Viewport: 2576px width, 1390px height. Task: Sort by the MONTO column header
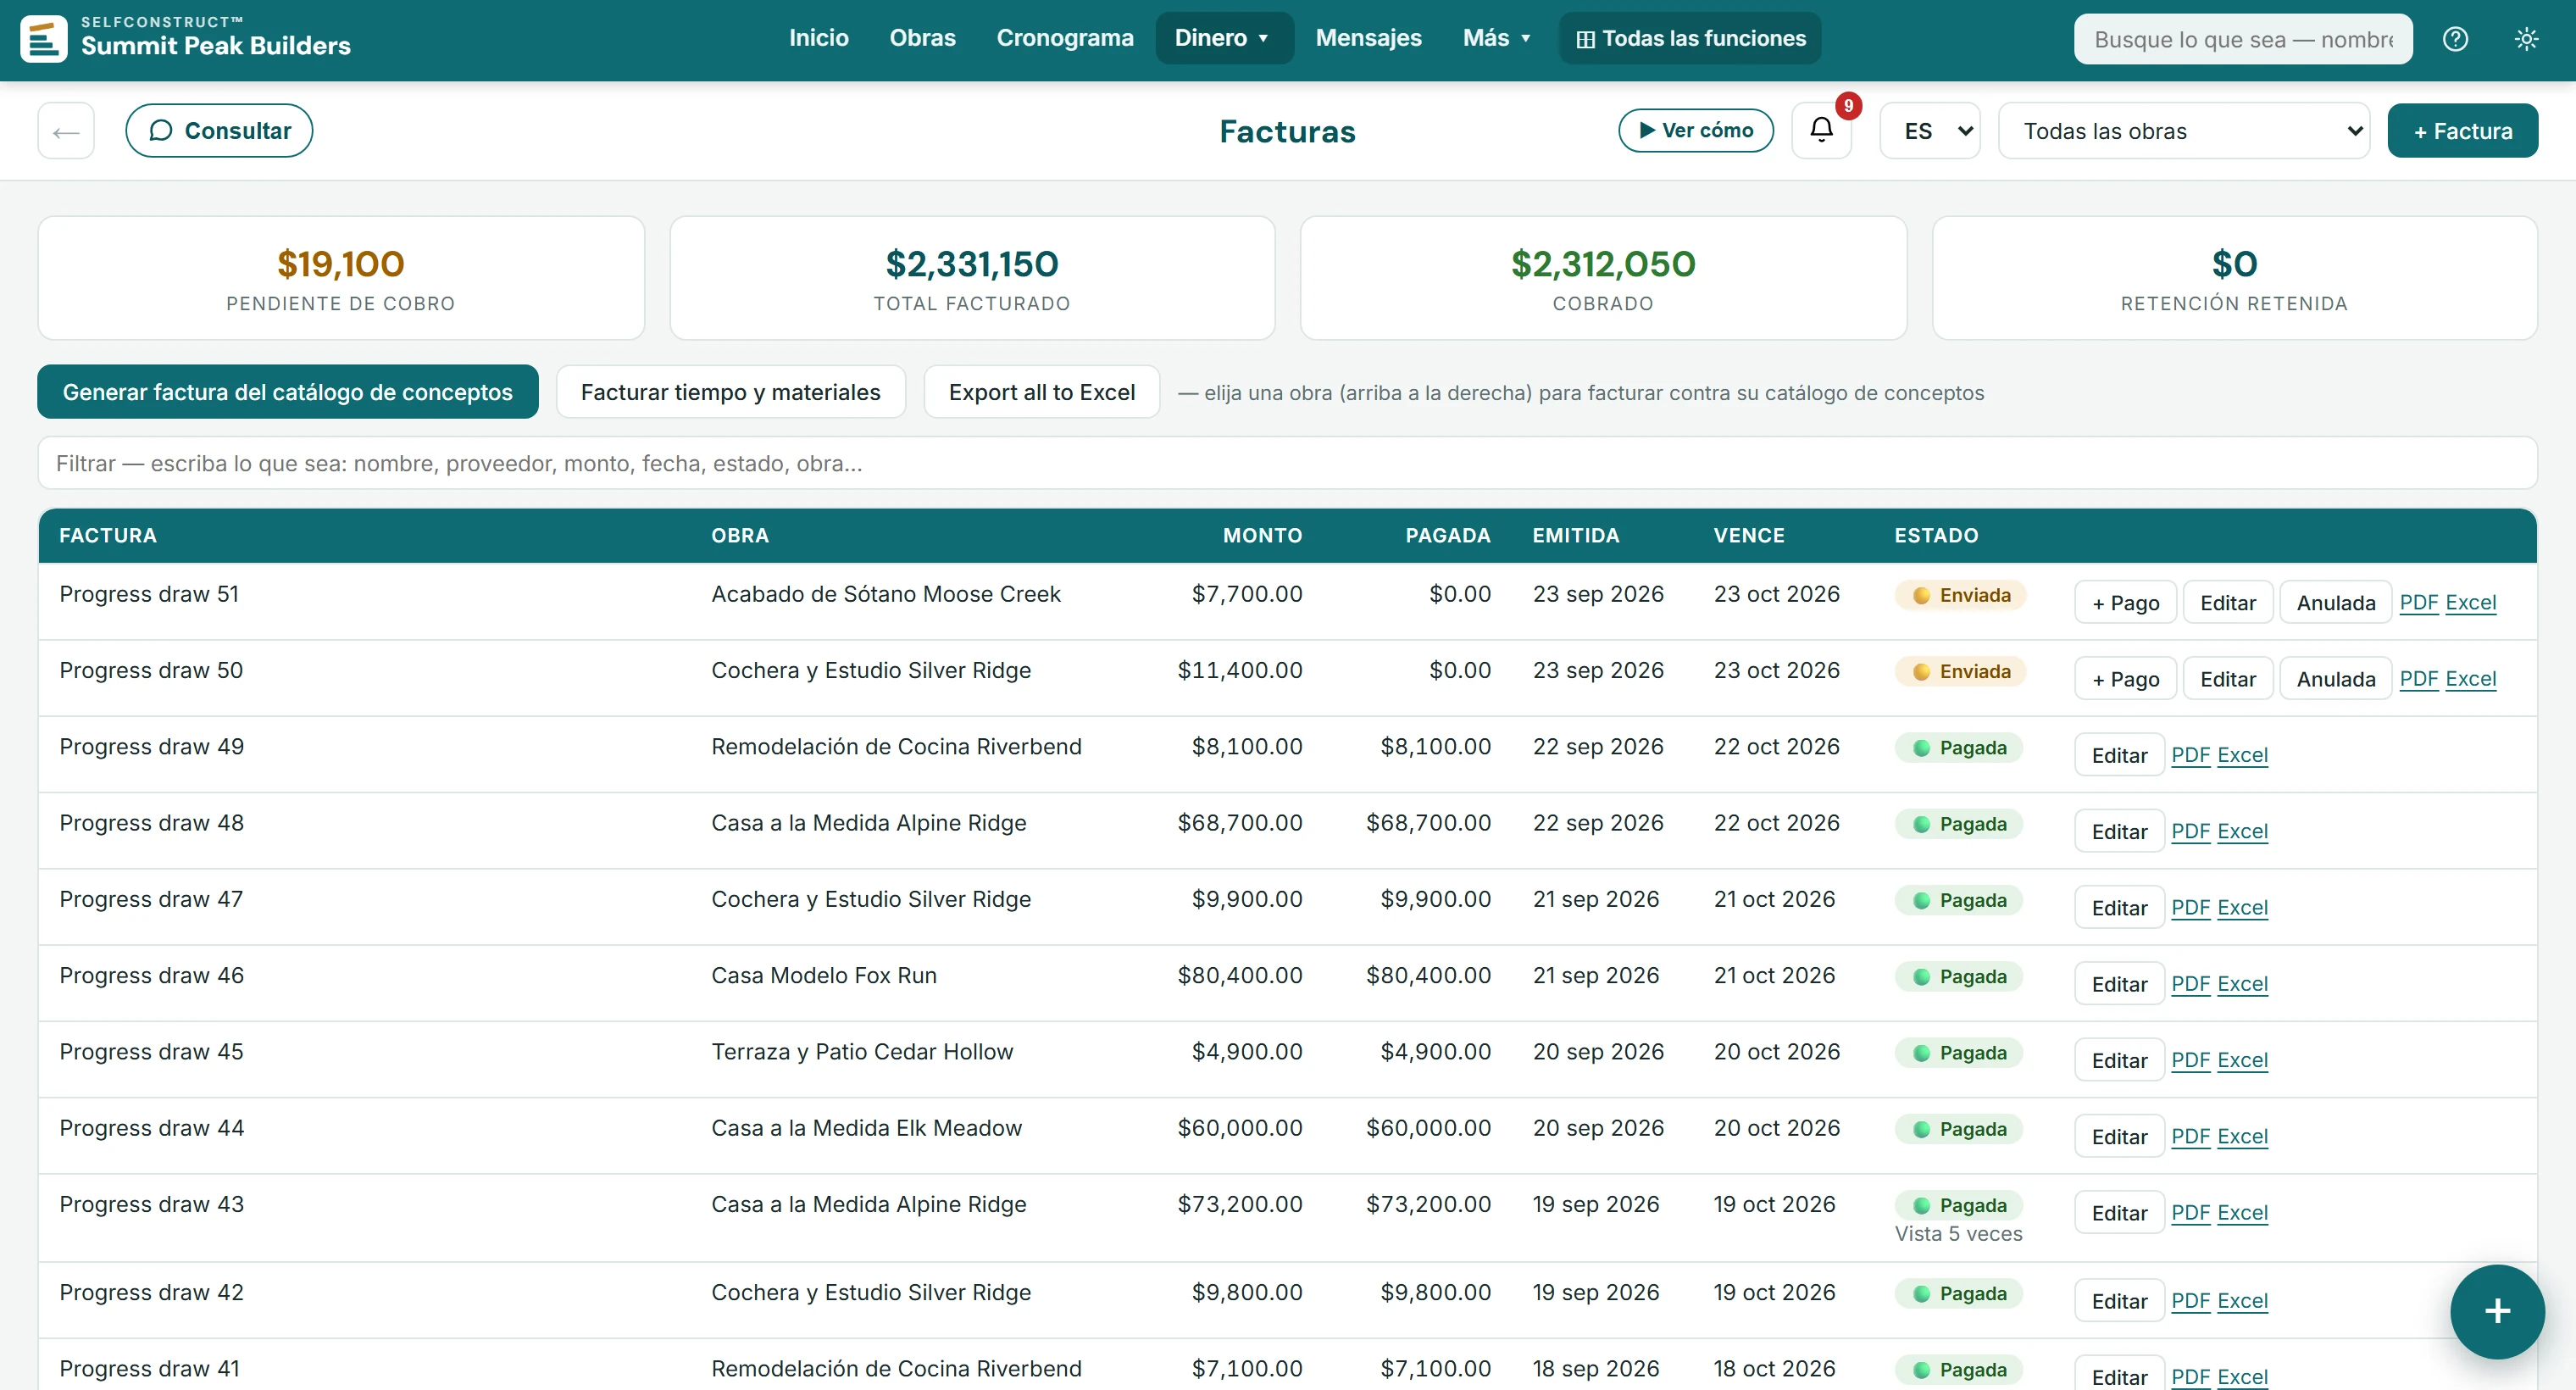pyautogui.click(x=1262, y=535)
